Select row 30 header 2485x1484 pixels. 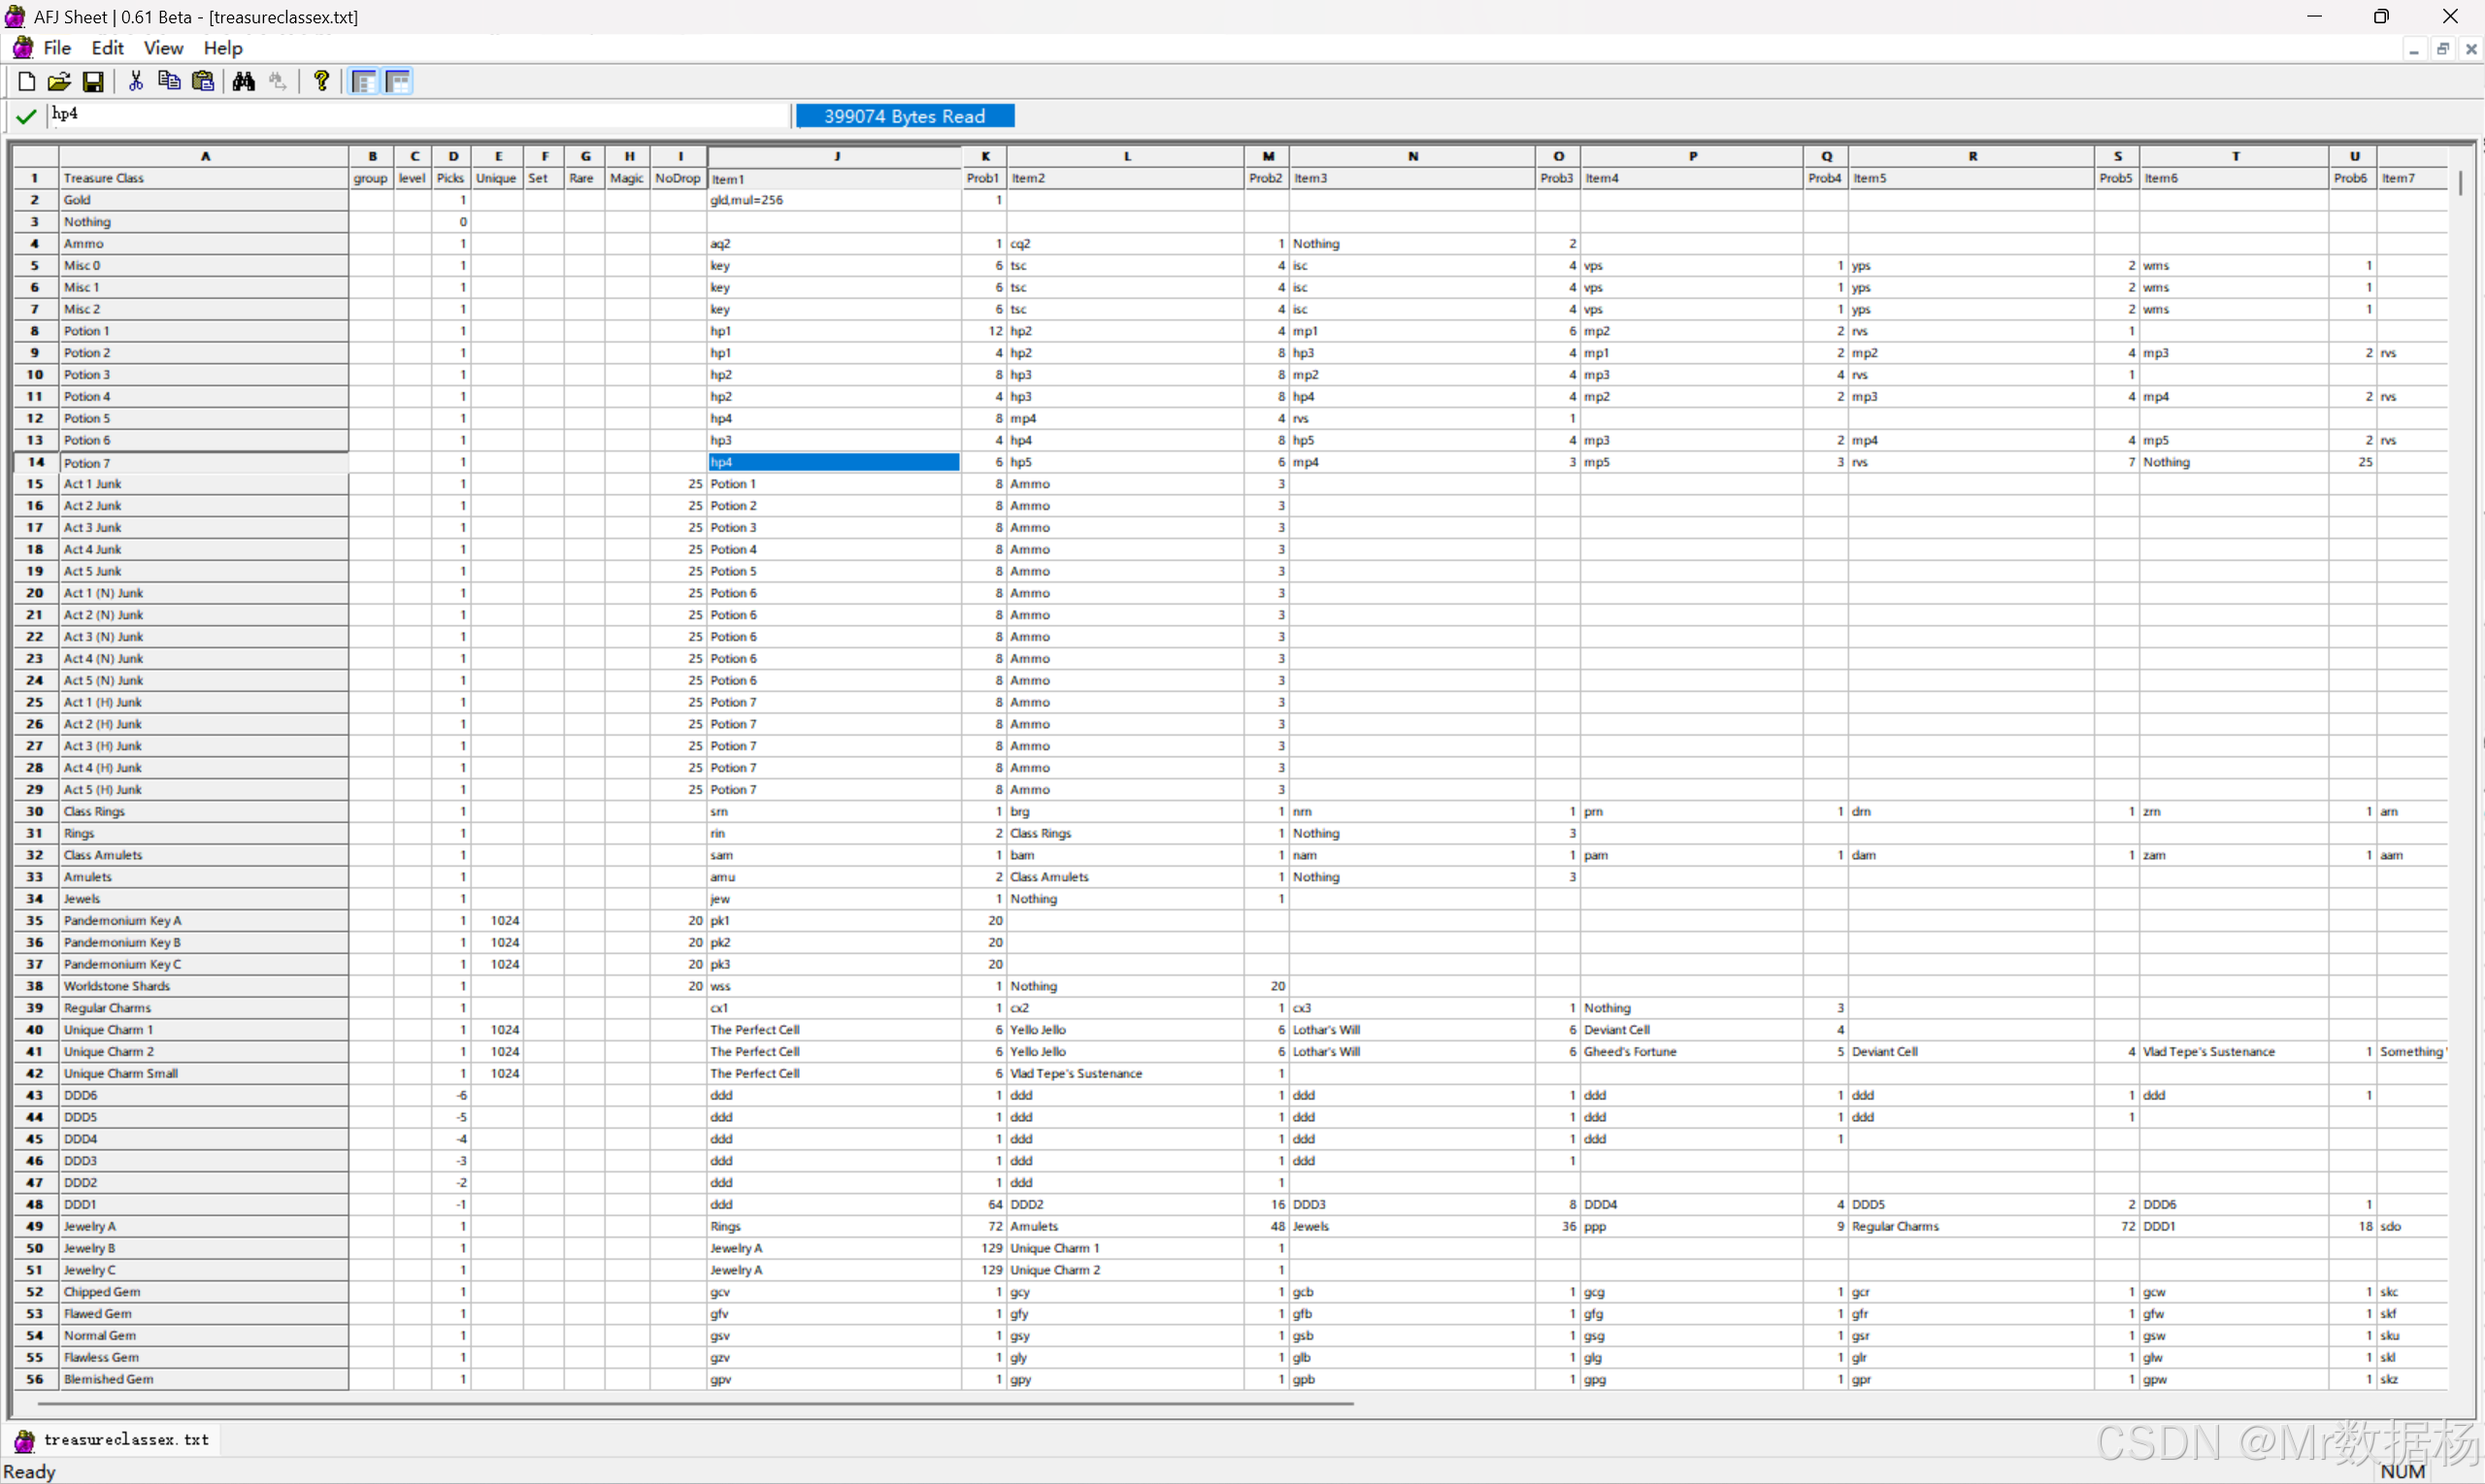coord(35,812)
